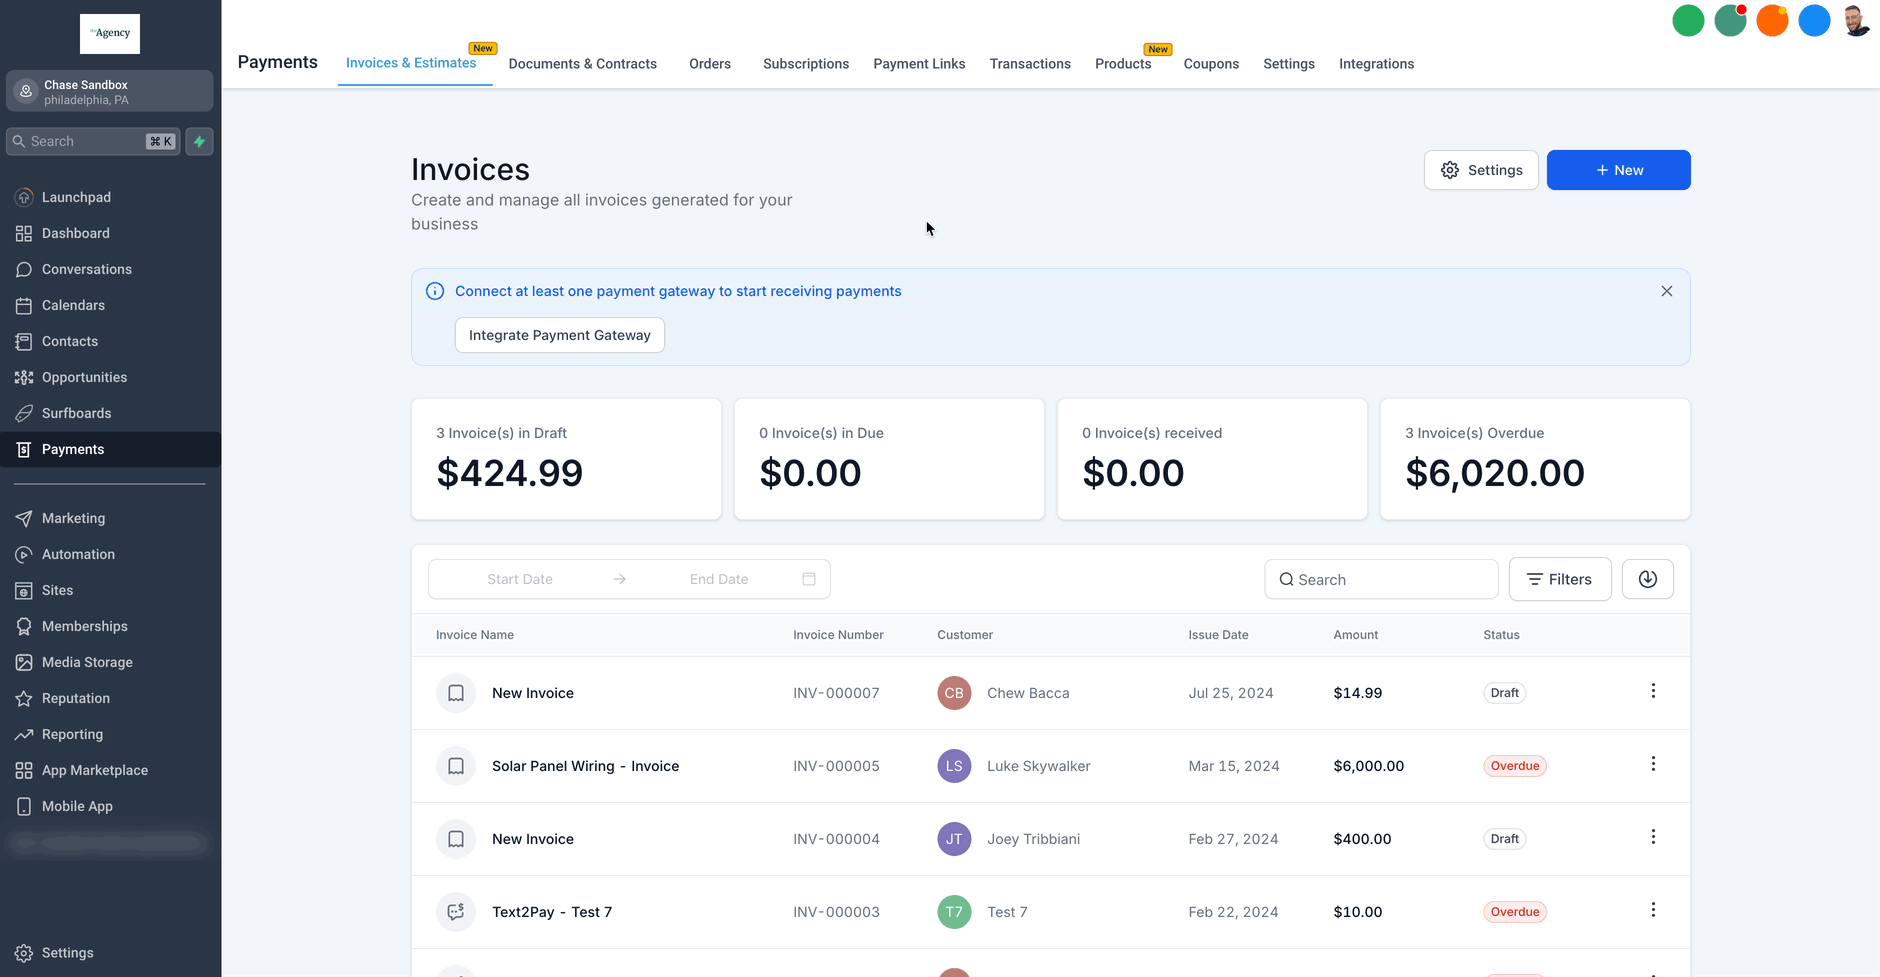Click the orange circle icon in header

tap(1772, 20)
